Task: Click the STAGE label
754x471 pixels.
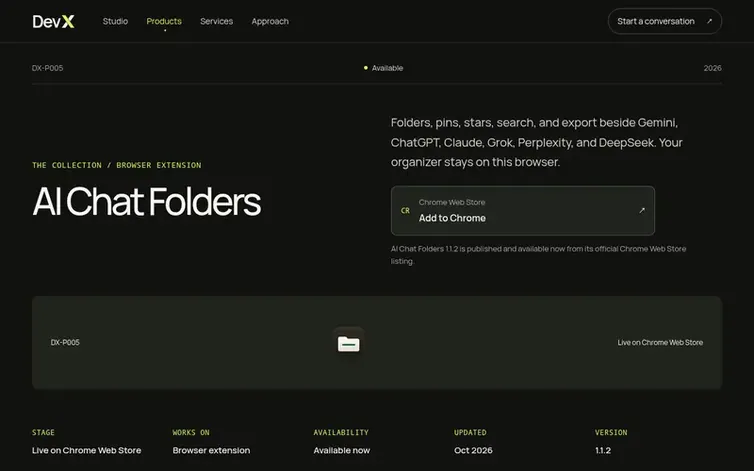Action: point(43,433)
